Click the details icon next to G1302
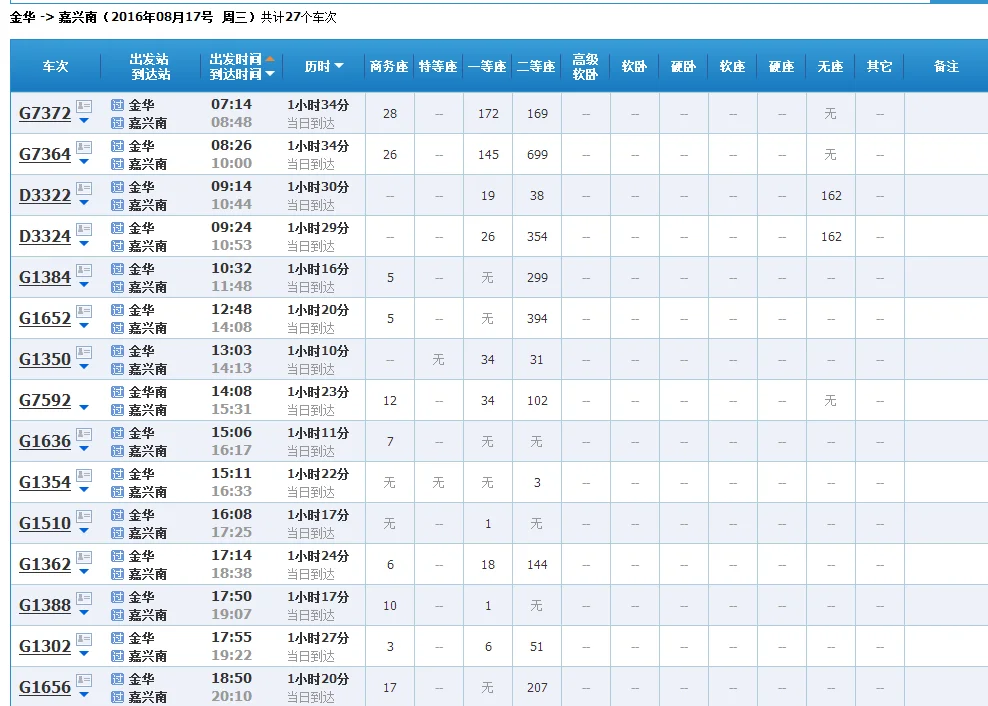988x706 pixels. (83, 640)
